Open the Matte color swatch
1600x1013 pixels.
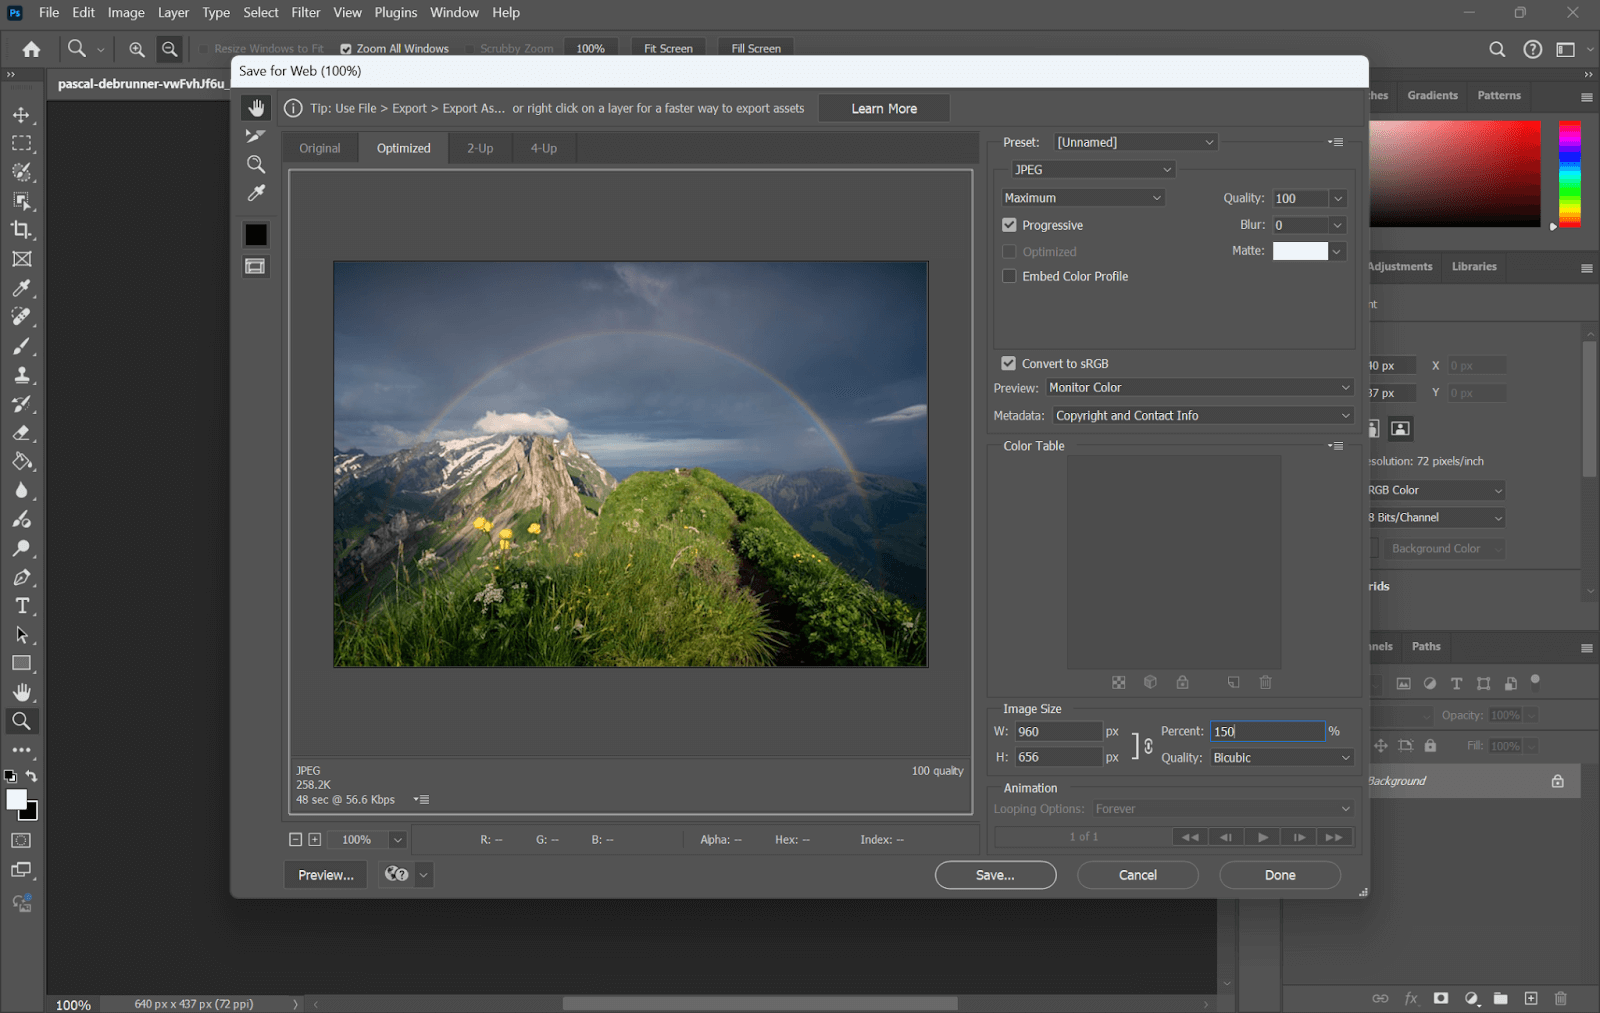point(1300,251)
